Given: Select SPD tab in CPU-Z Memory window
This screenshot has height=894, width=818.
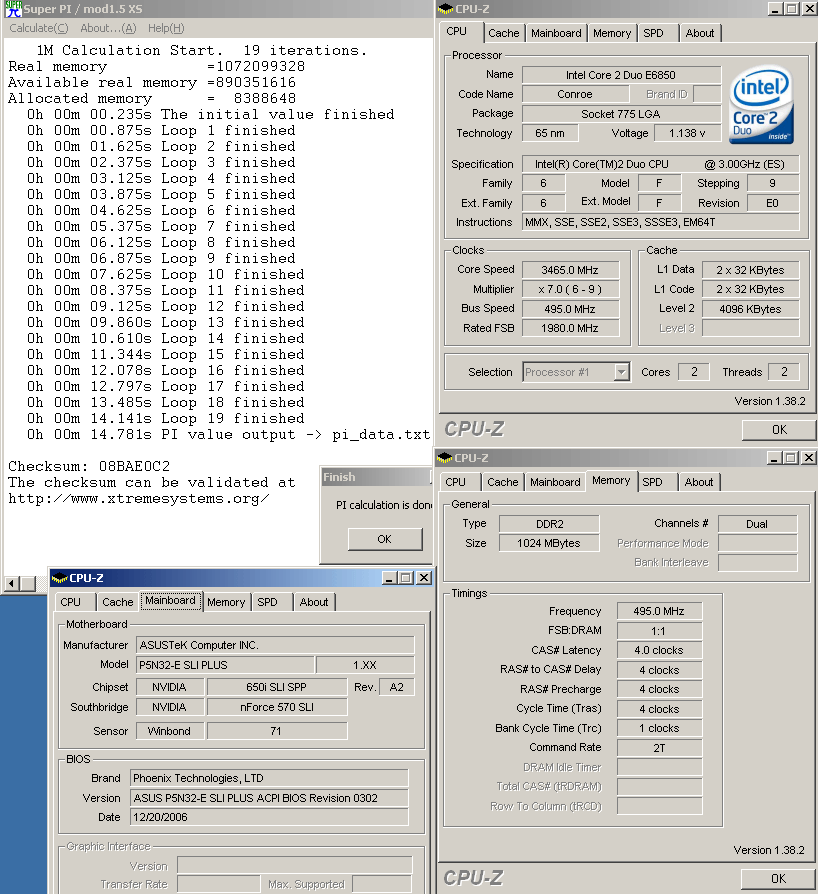Looking at the screenshot, I should click(652, 482).
